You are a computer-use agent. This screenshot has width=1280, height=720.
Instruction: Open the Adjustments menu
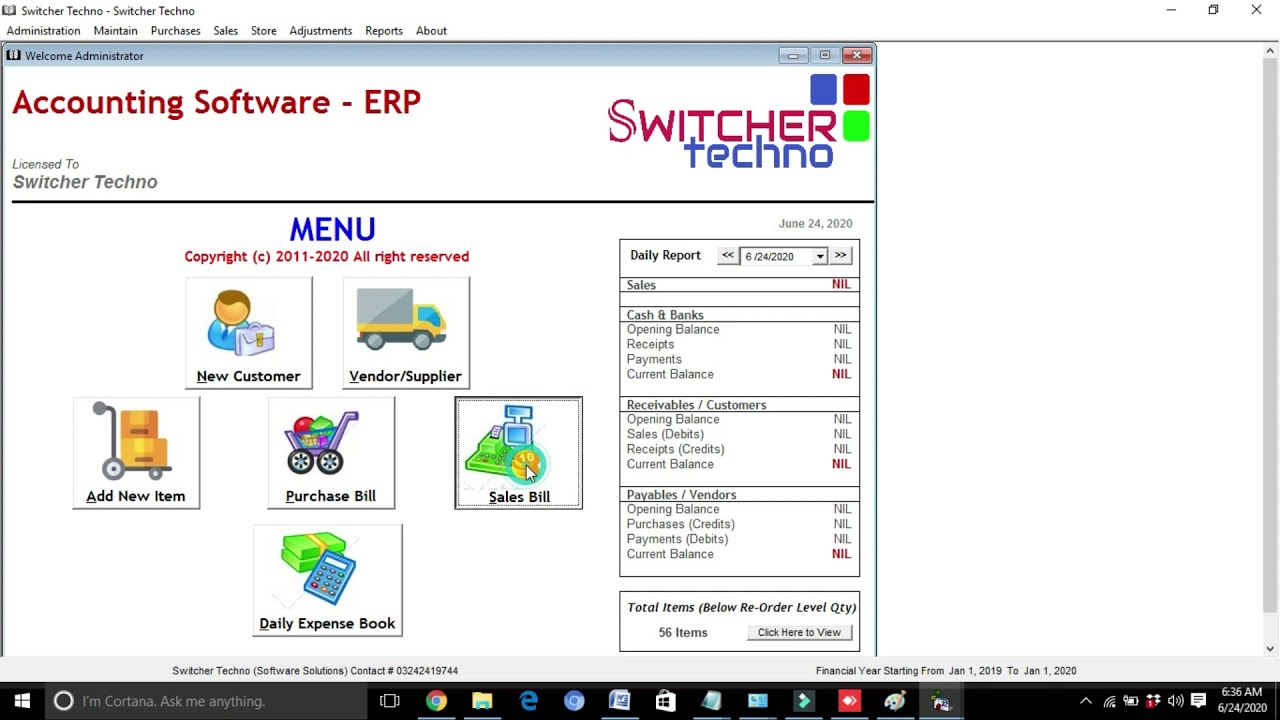[x=321, y=31]
